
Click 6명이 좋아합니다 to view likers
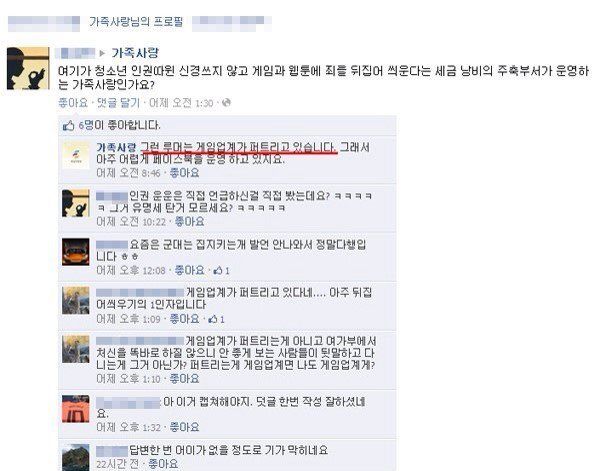[119, 125]
